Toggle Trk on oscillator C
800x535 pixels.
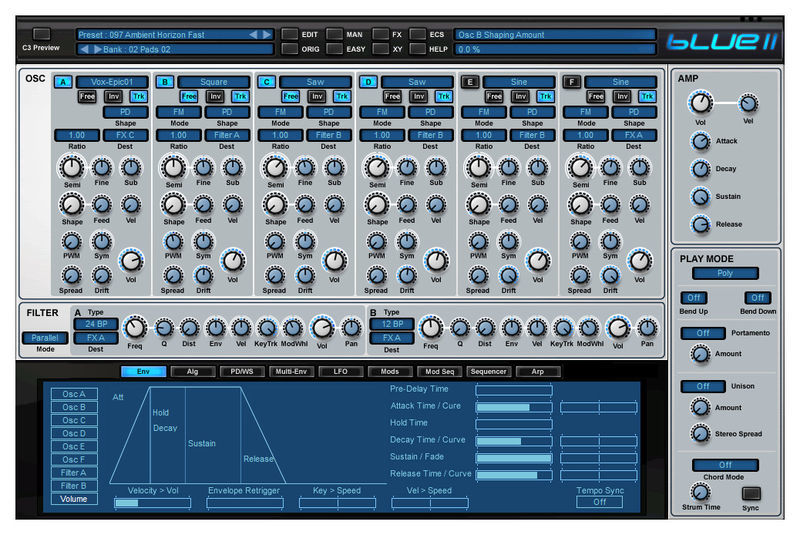pos(342,96)
